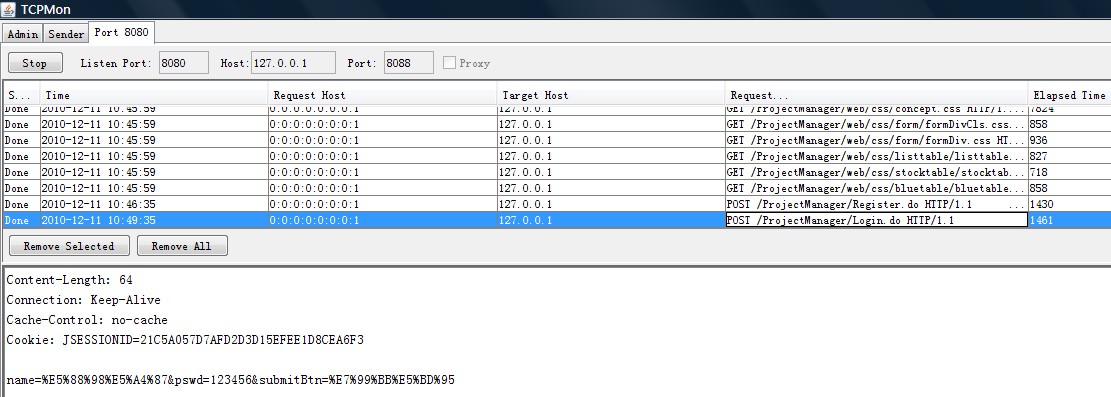Click the name=...pswd=123456 POST body line

click(x=230, y=380)
